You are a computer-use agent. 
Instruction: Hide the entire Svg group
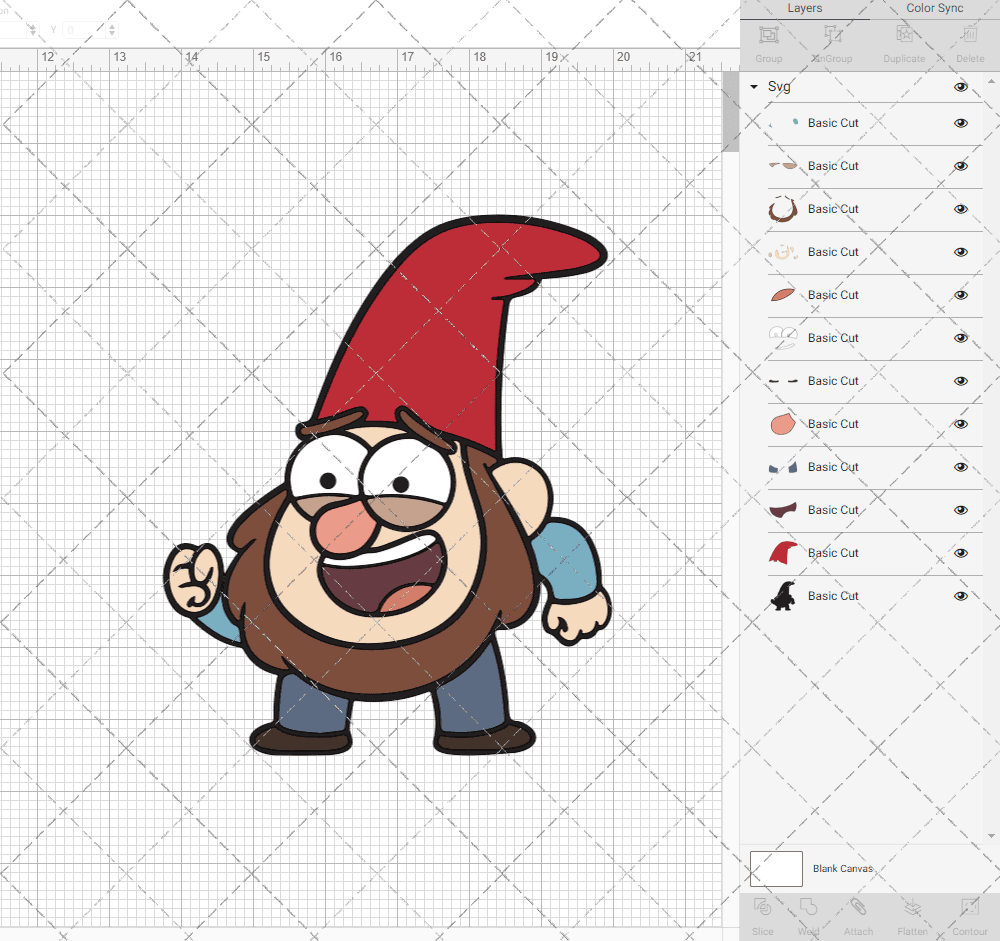tap(960, 87)
